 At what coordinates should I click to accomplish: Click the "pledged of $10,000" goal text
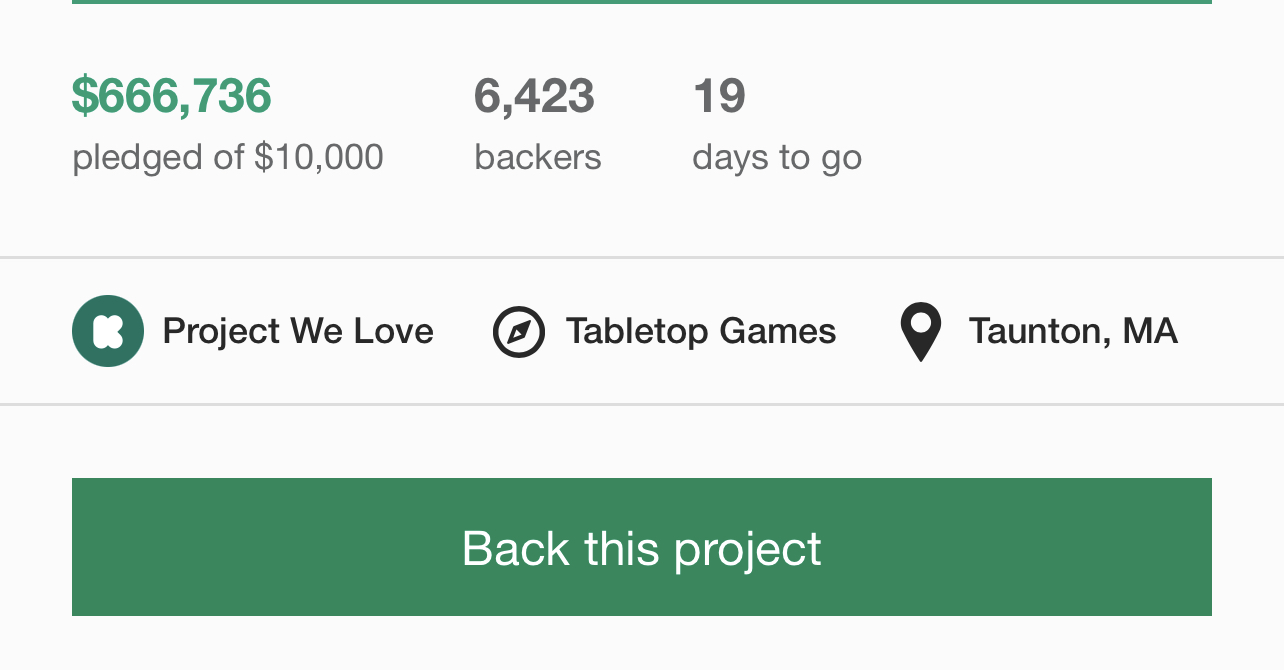coord(228,157)
